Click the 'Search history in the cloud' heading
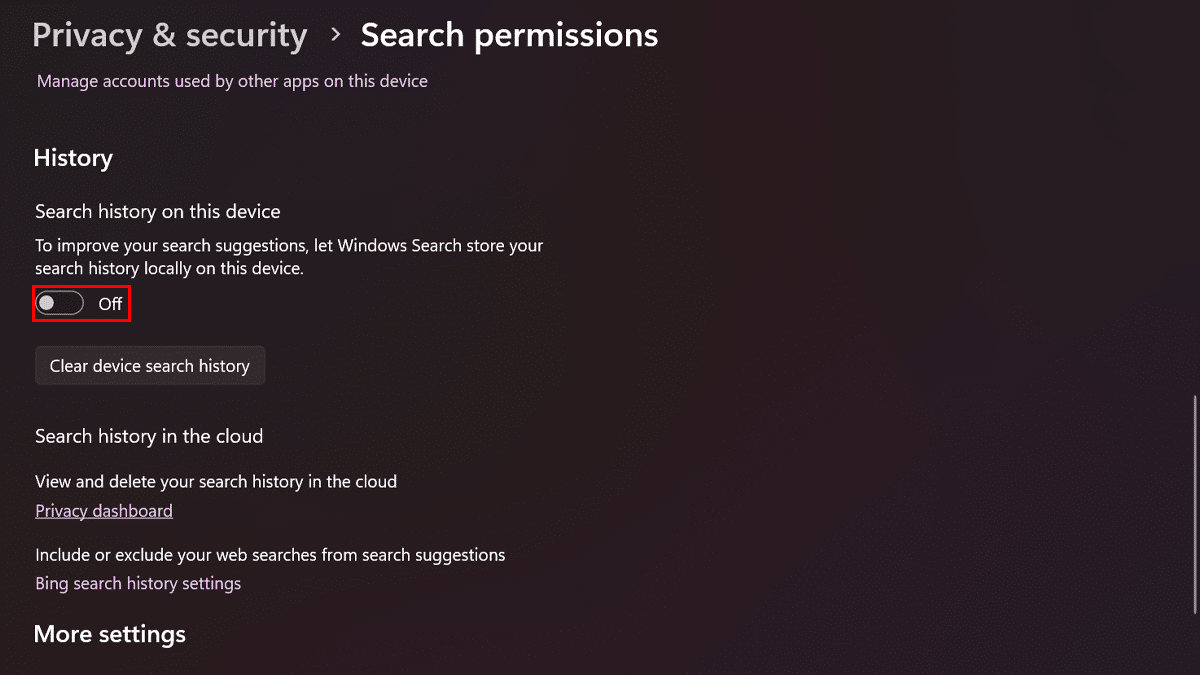This screenshot has width=1200, height=675. tap(149, 436)
